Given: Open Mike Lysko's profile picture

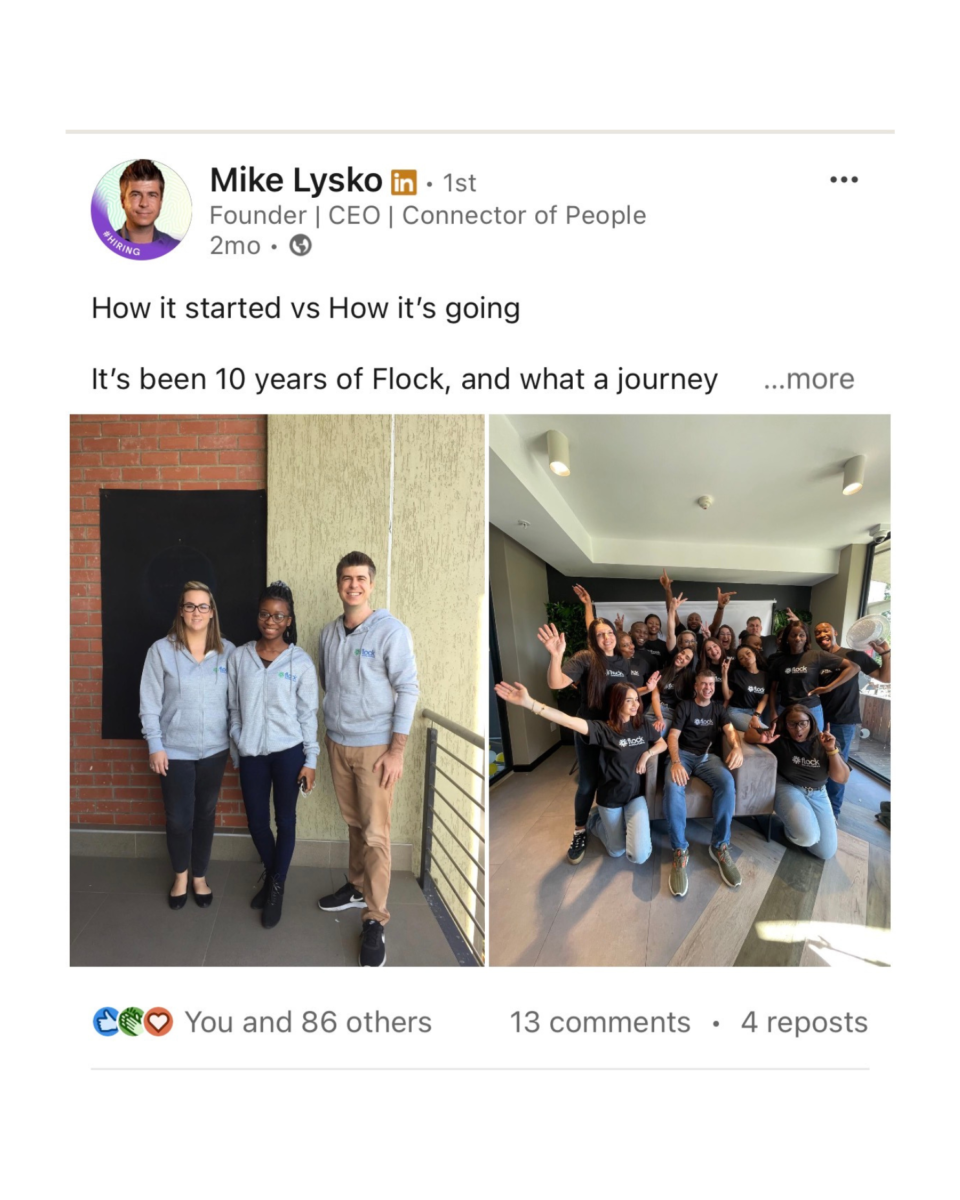Looking at the screenshot, I should coord(141,210).
